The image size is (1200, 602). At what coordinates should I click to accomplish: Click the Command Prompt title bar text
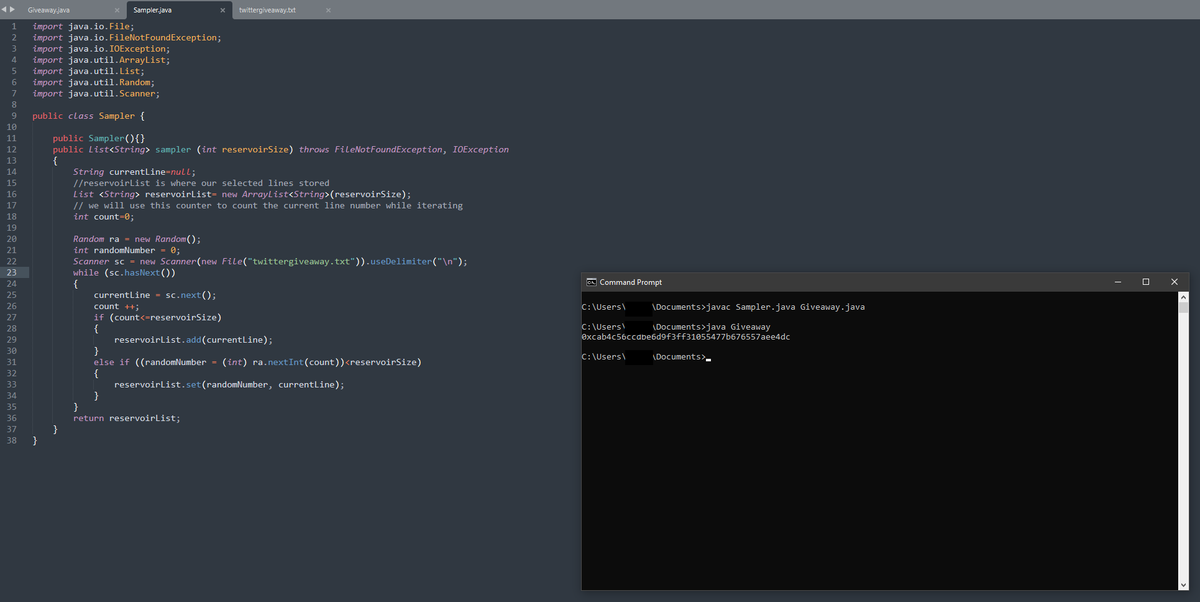point(630,282)
